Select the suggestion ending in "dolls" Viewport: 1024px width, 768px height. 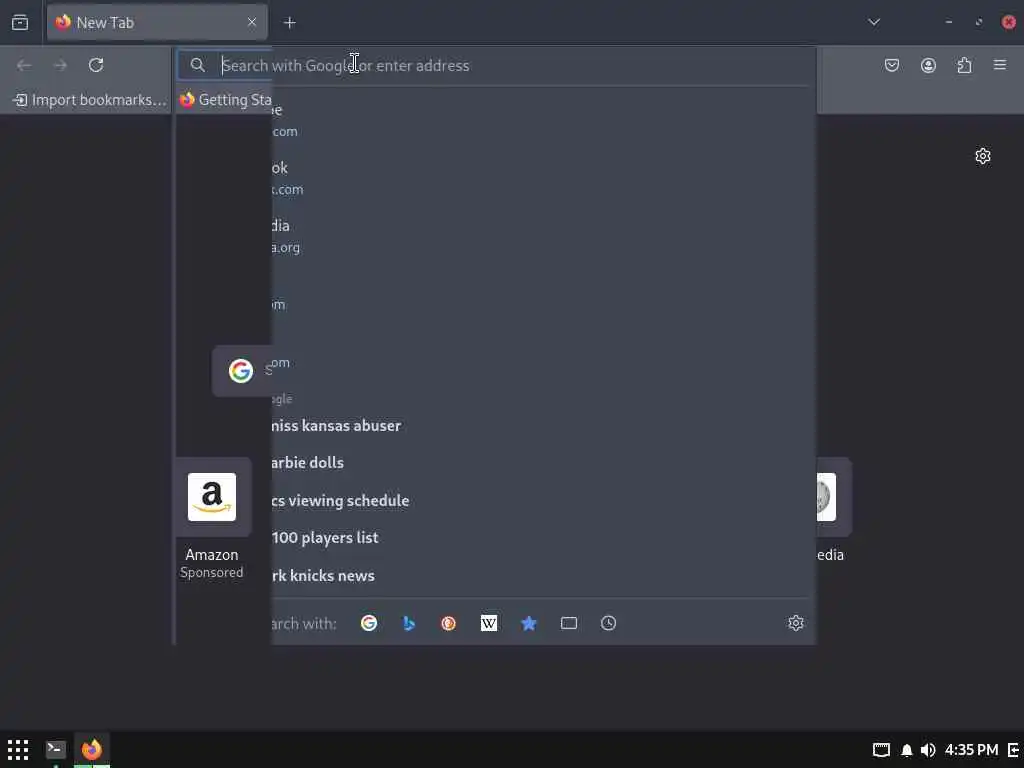point(543,463)
